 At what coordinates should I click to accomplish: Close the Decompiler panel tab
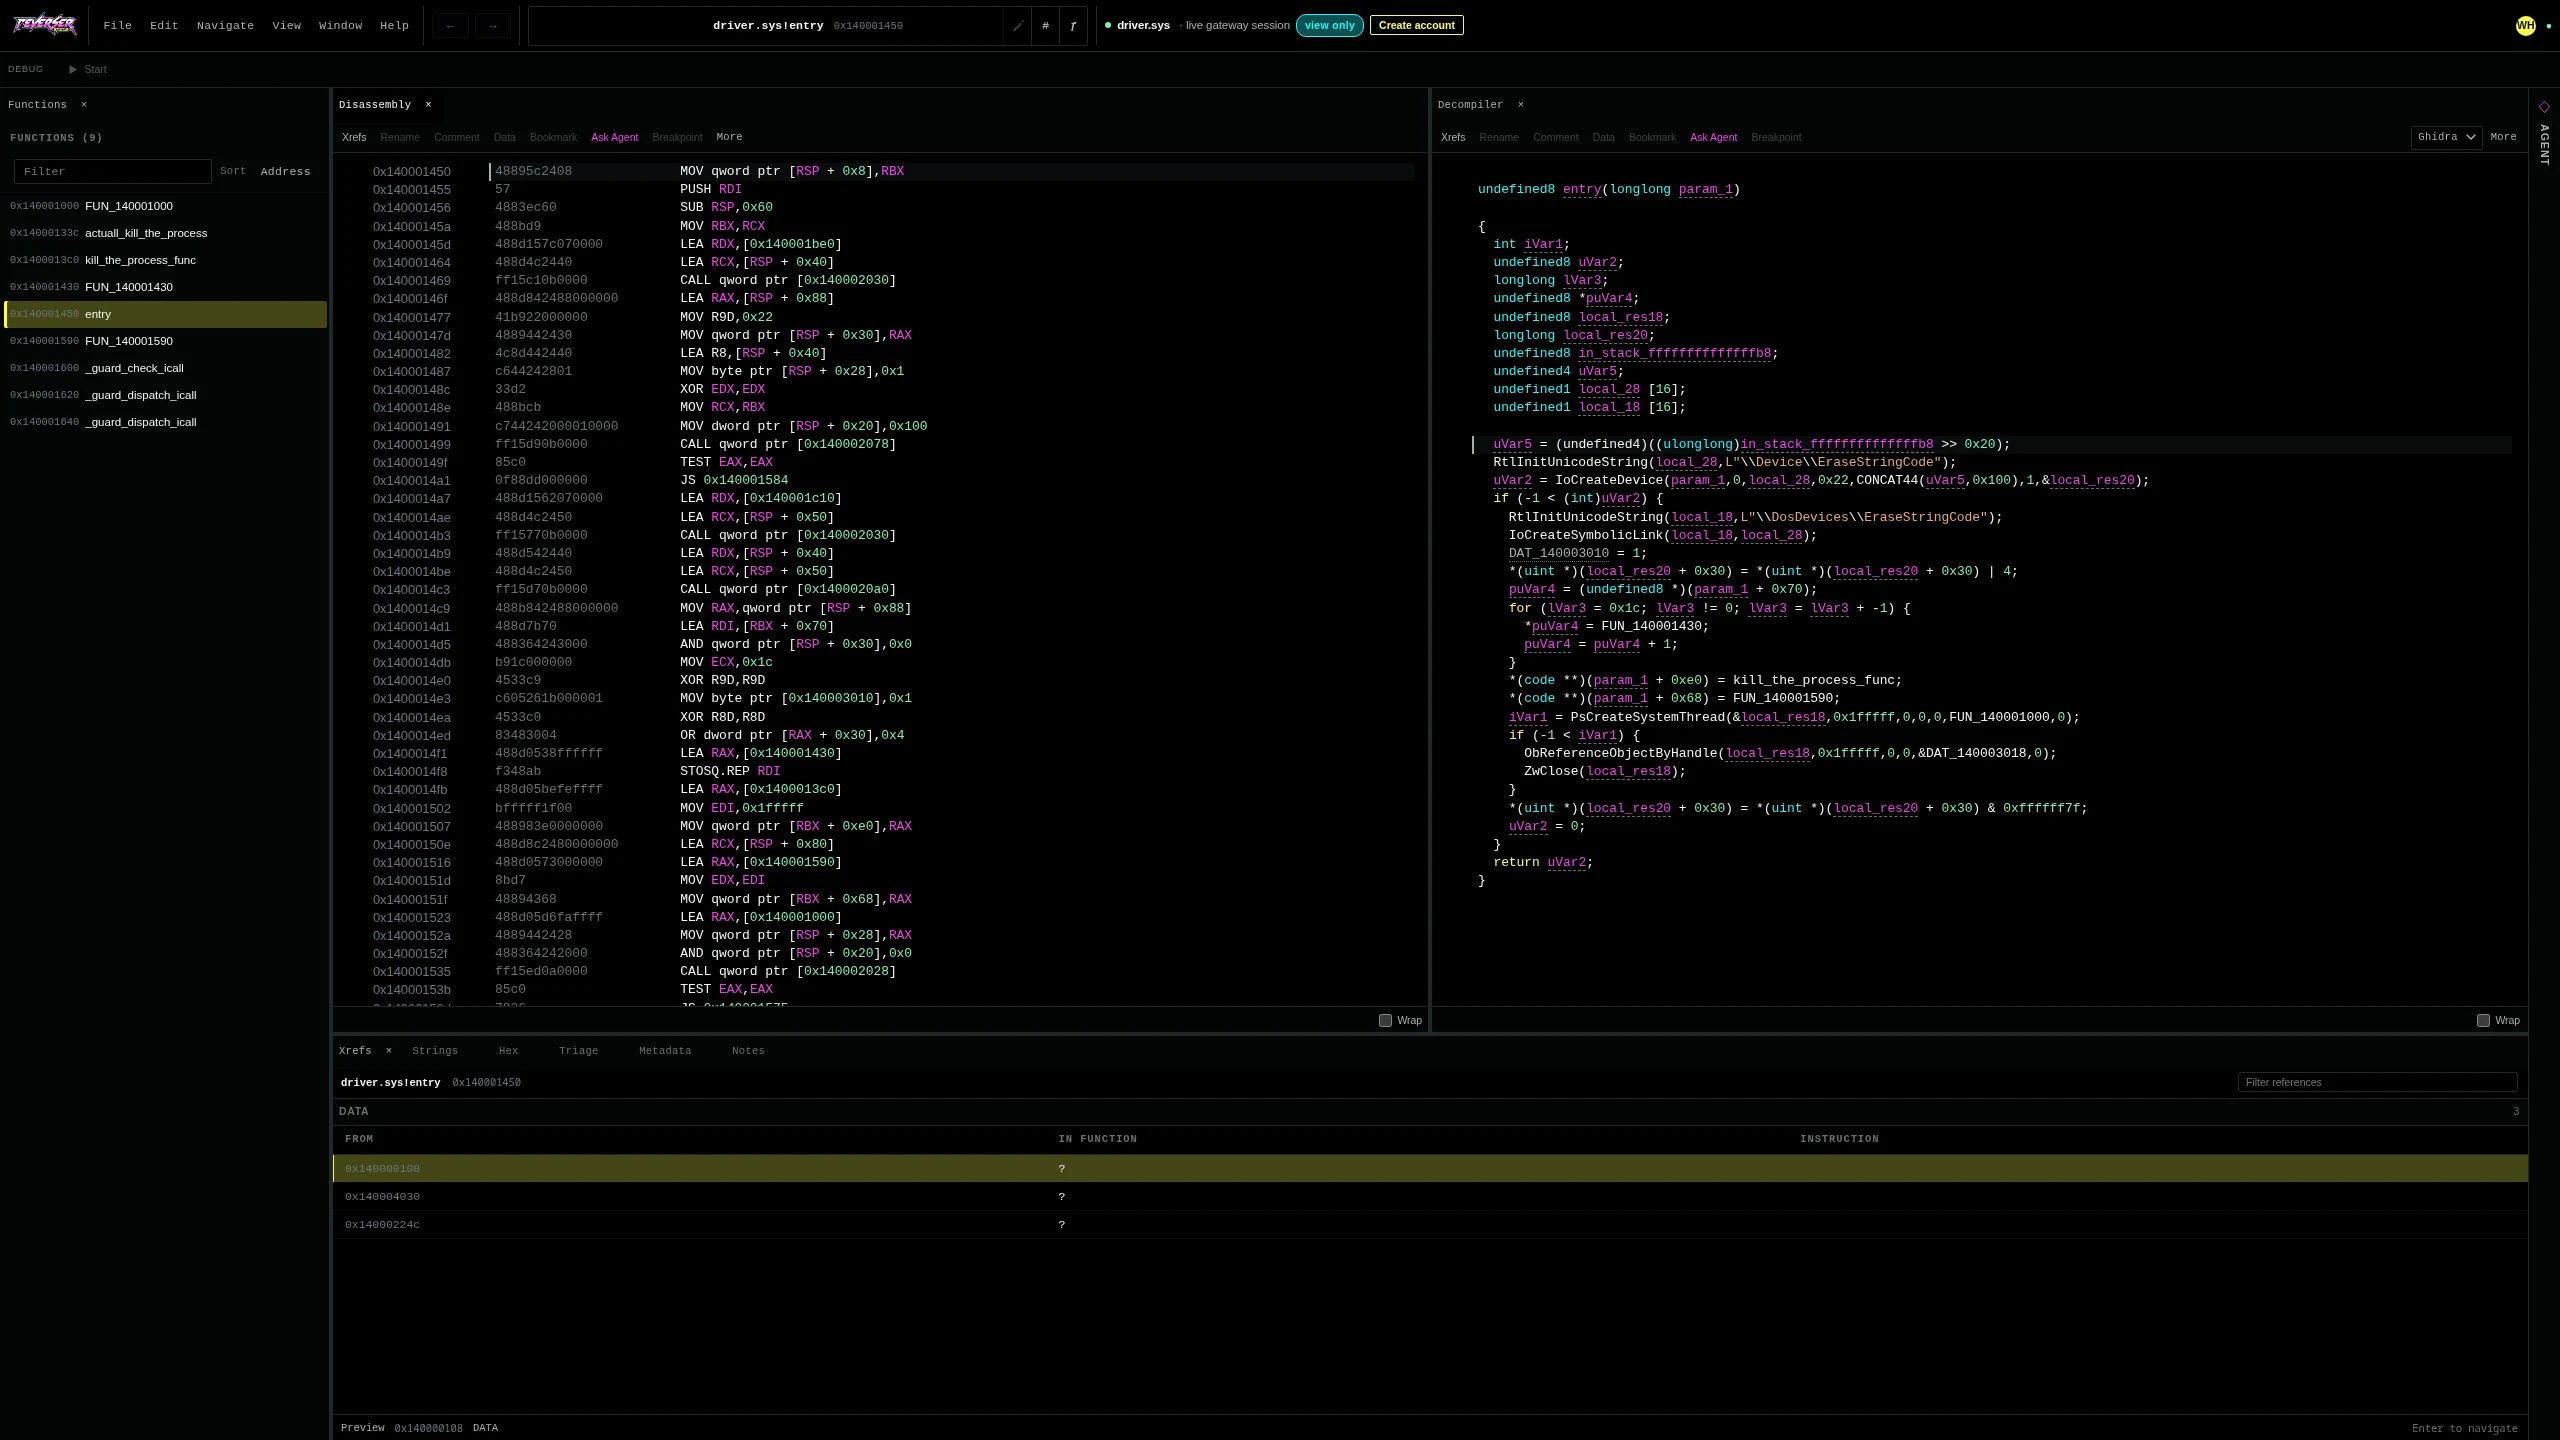(x=1520, y=104)
